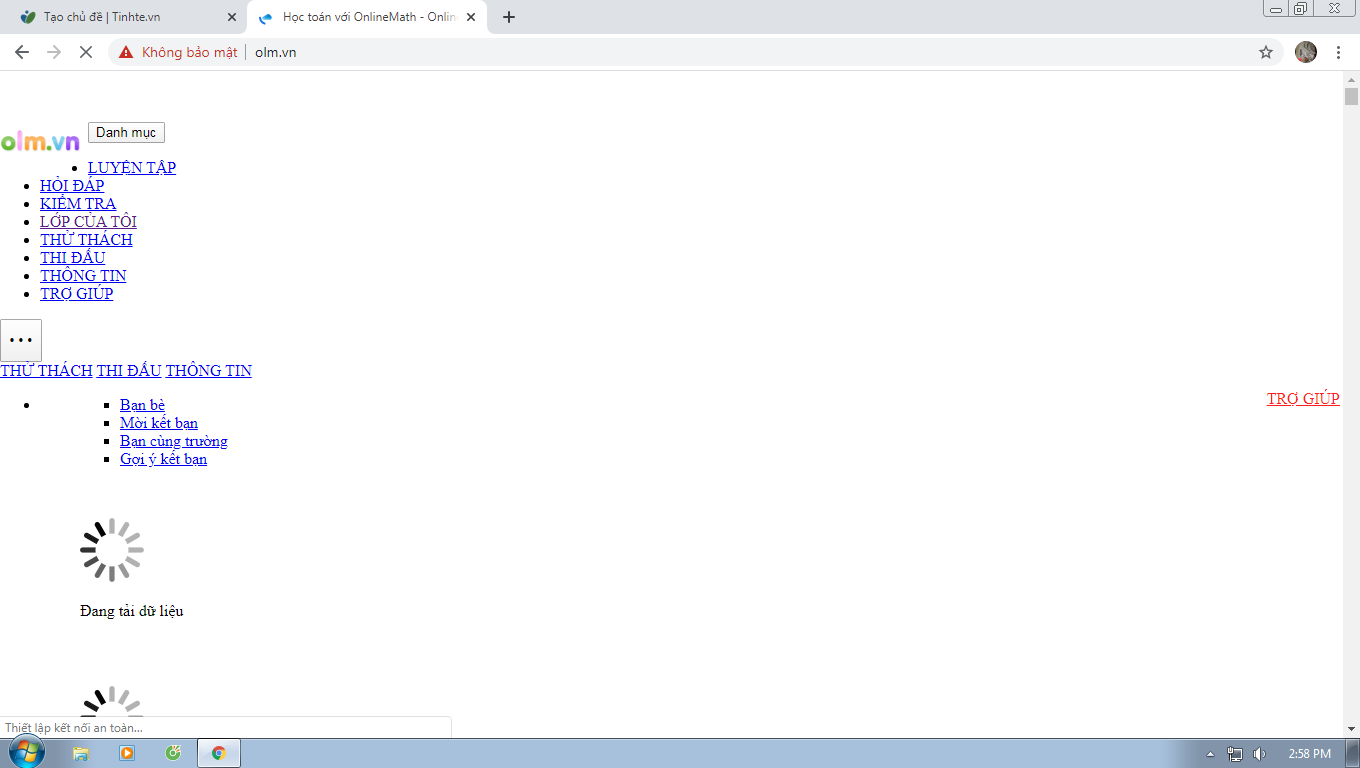
Task: Open the Gợi ý kết bạn link
Action: tap(163, 459)
